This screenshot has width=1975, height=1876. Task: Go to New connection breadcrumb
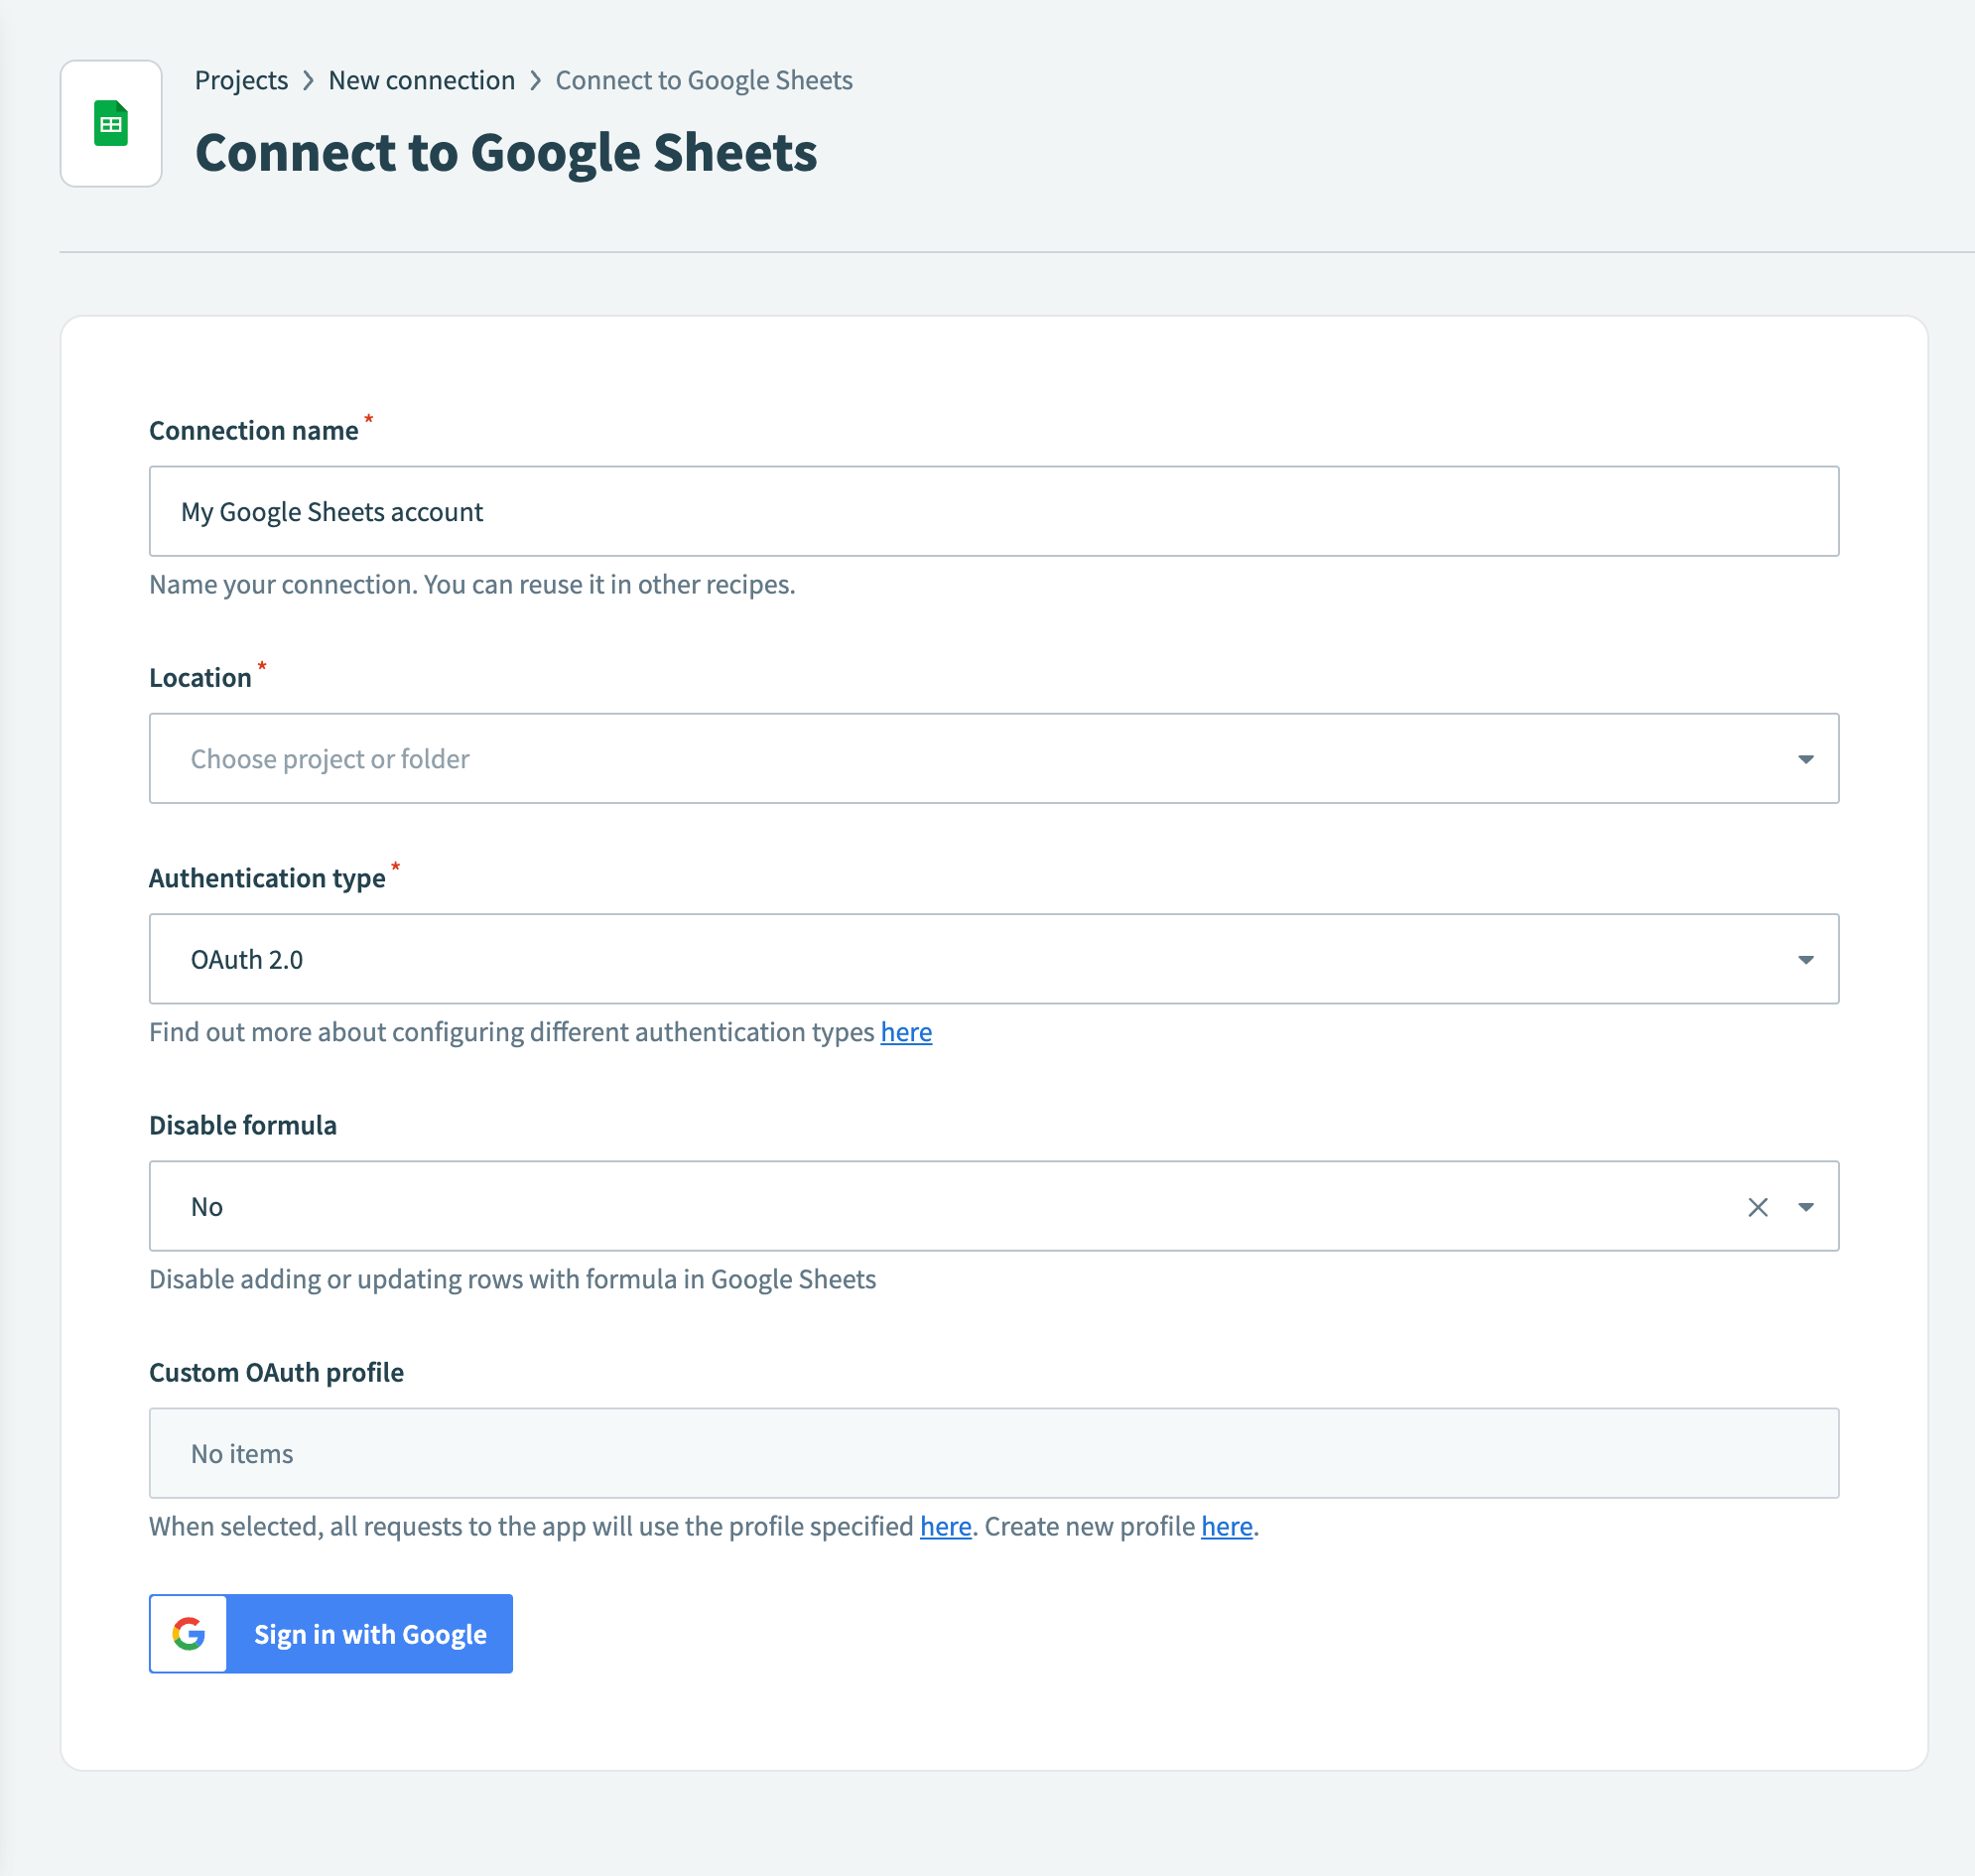421,80
